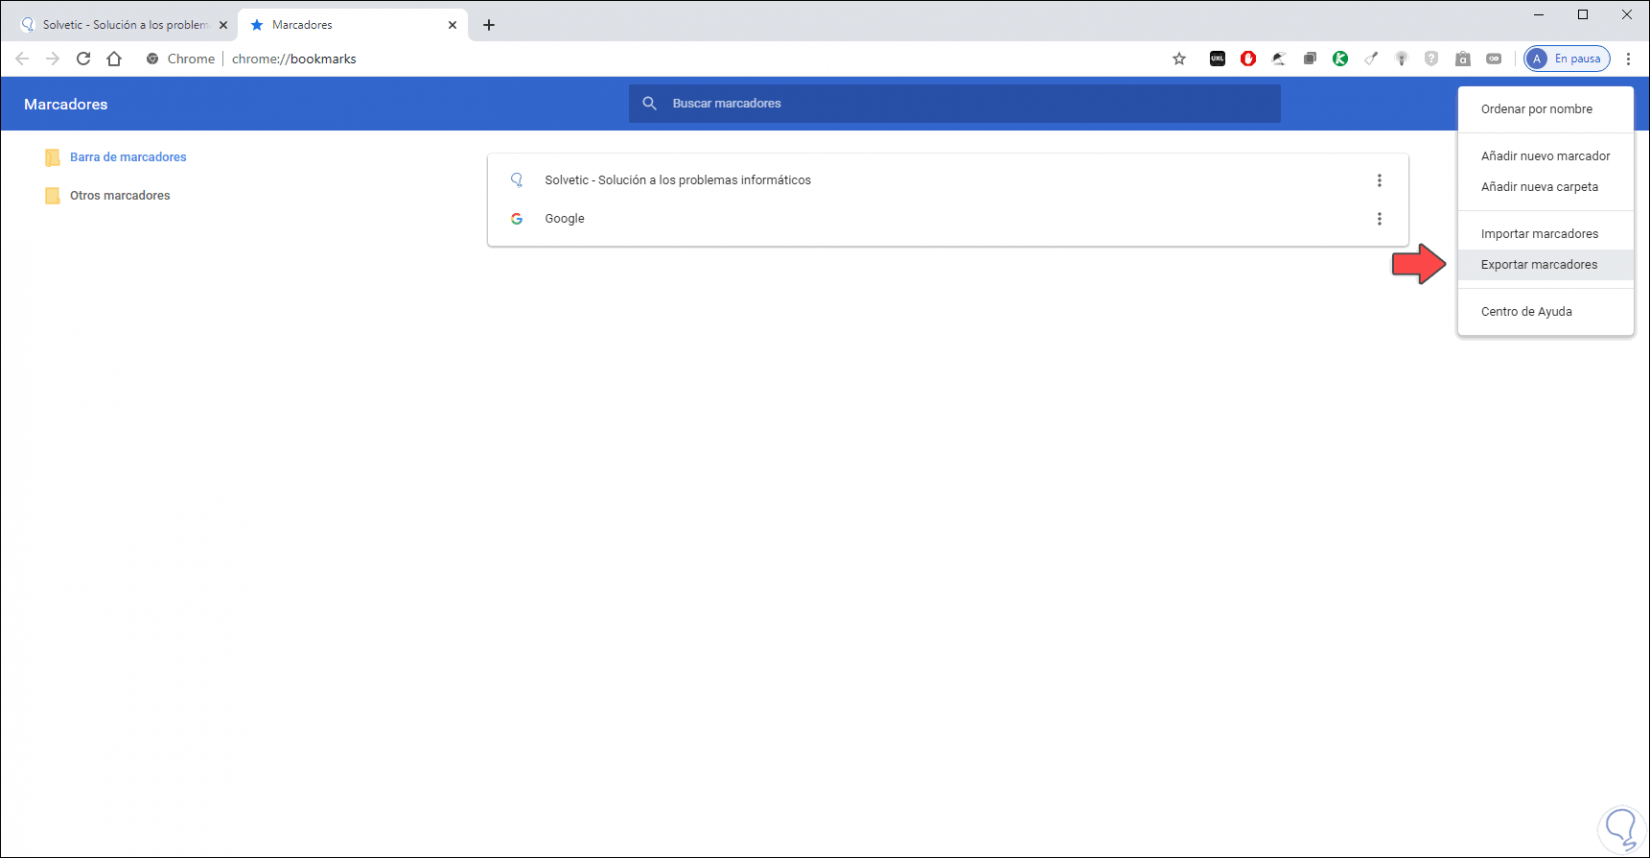
Task: Open the shopping bag extension icon
Action: 1463,59
